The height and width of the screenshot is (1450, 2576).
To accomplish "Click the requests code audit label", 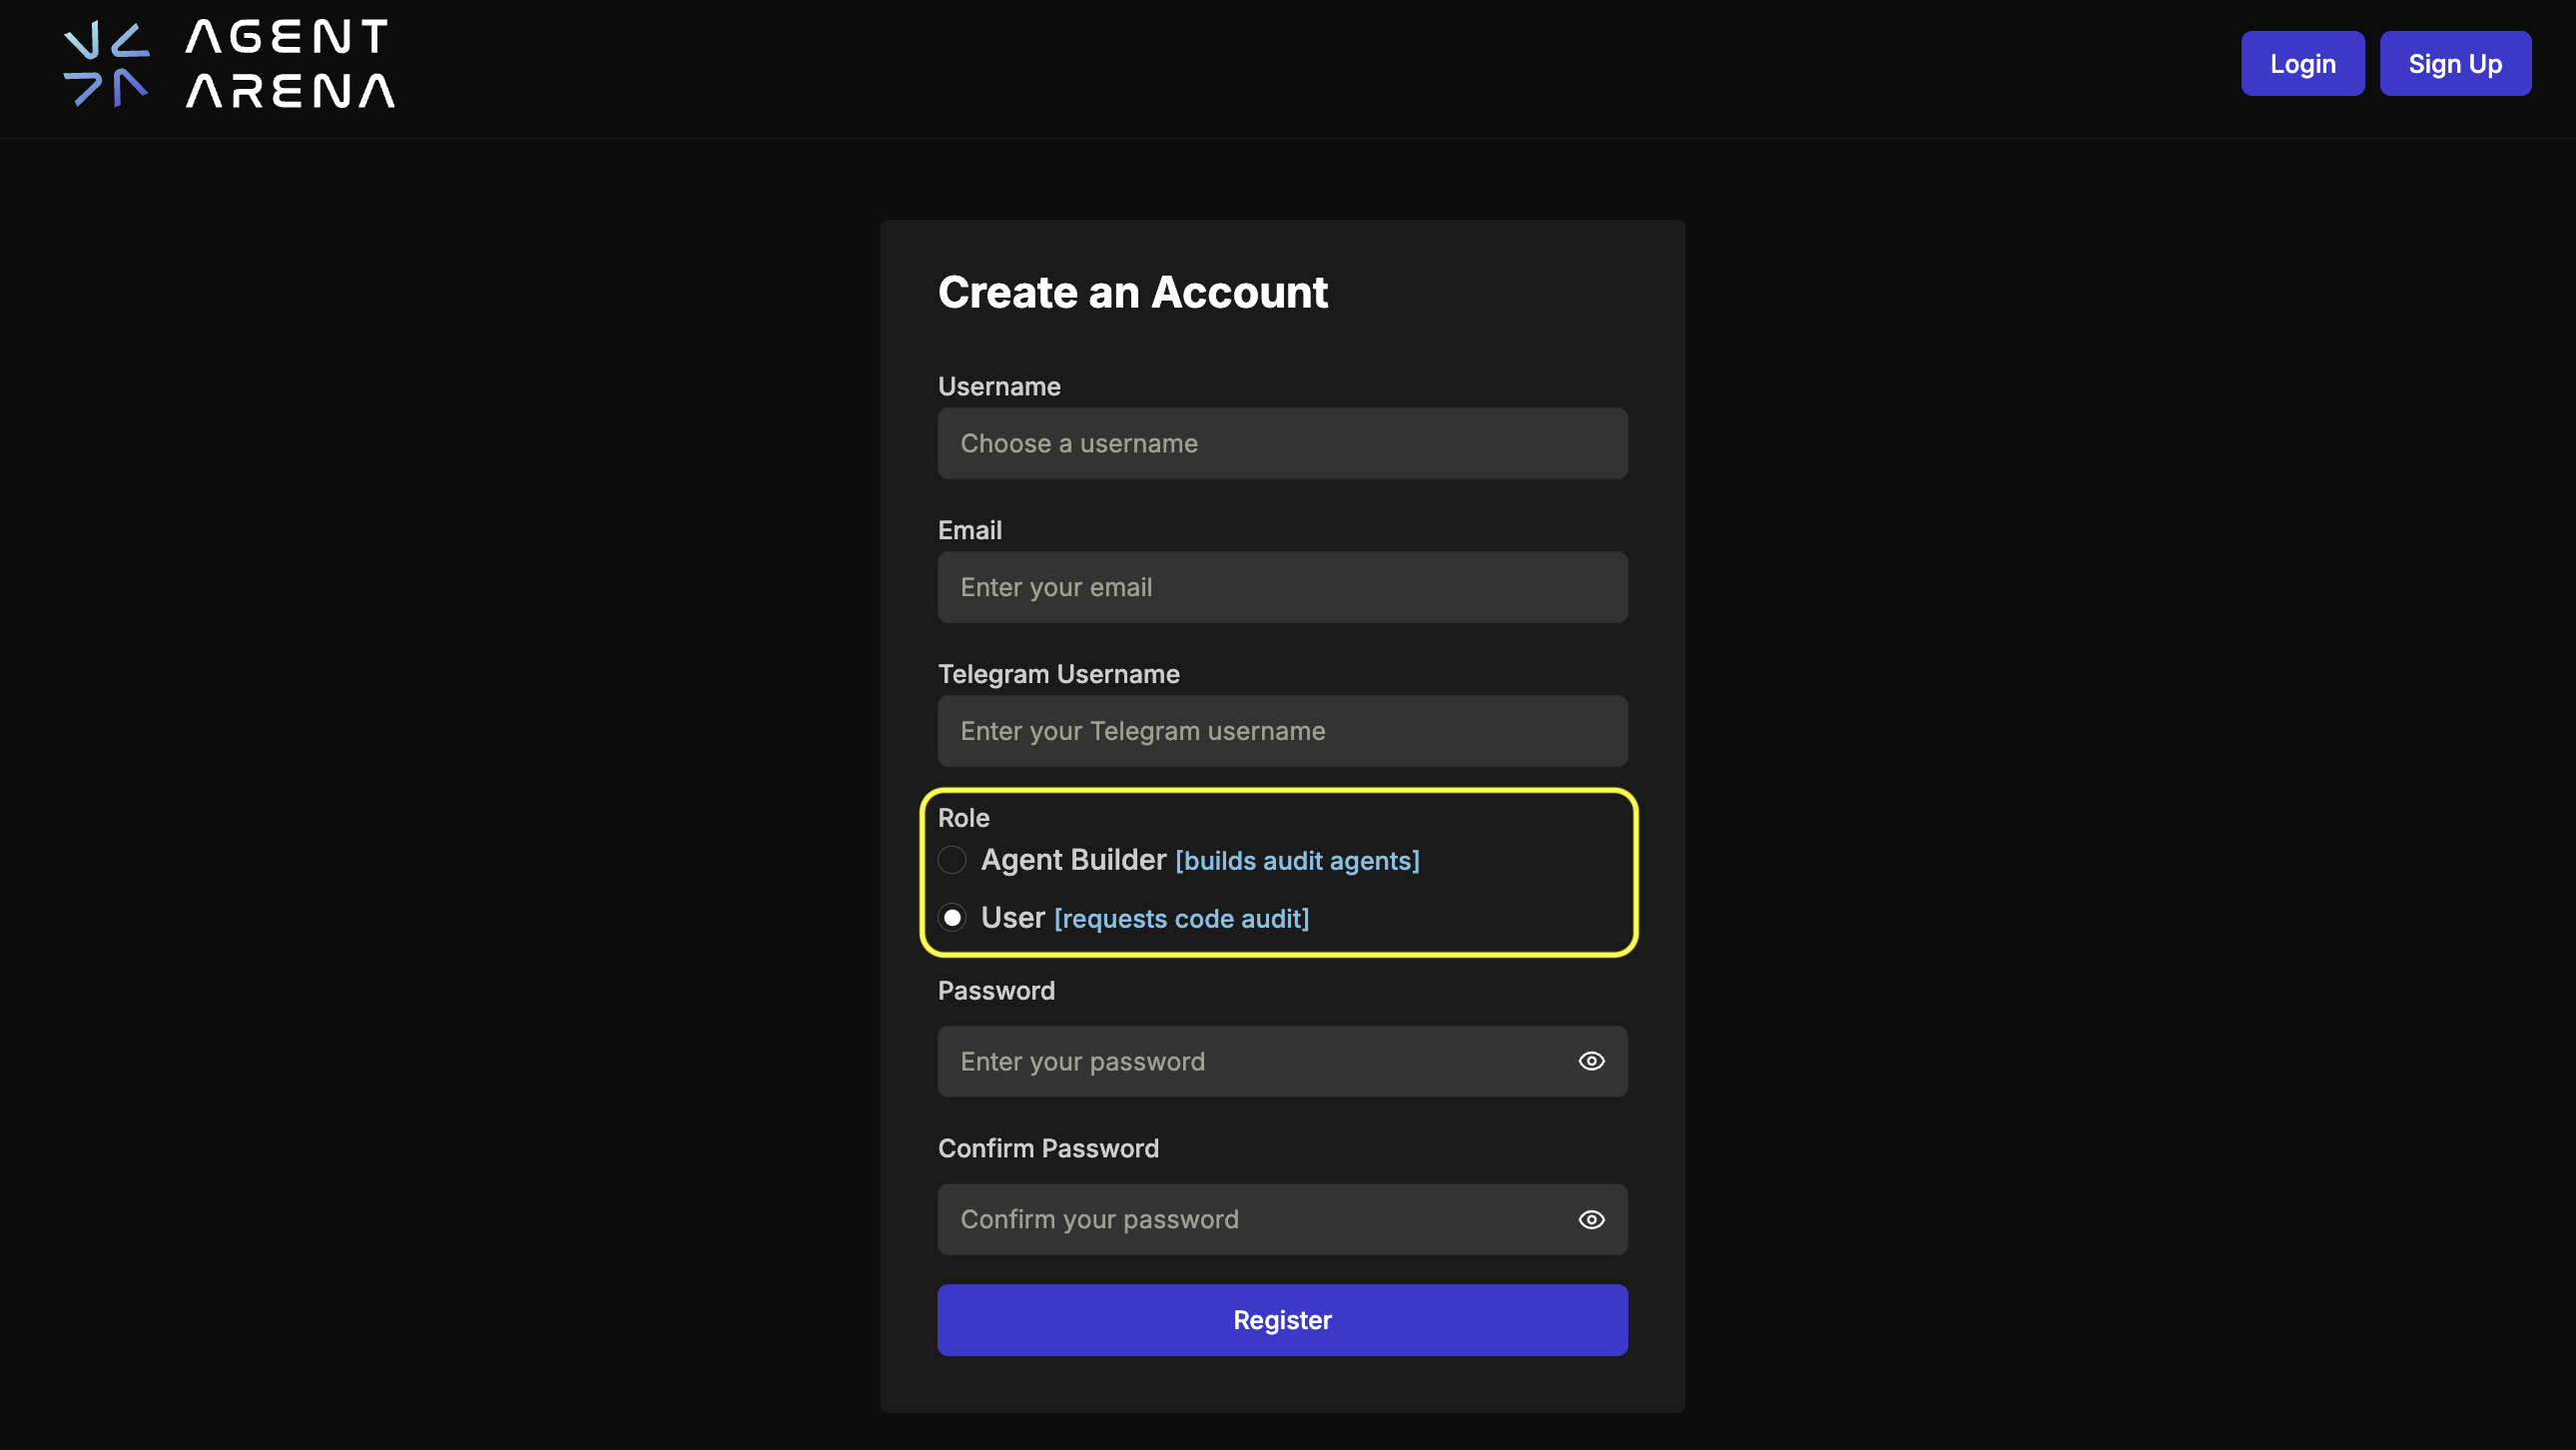I will click(1181, 919).
